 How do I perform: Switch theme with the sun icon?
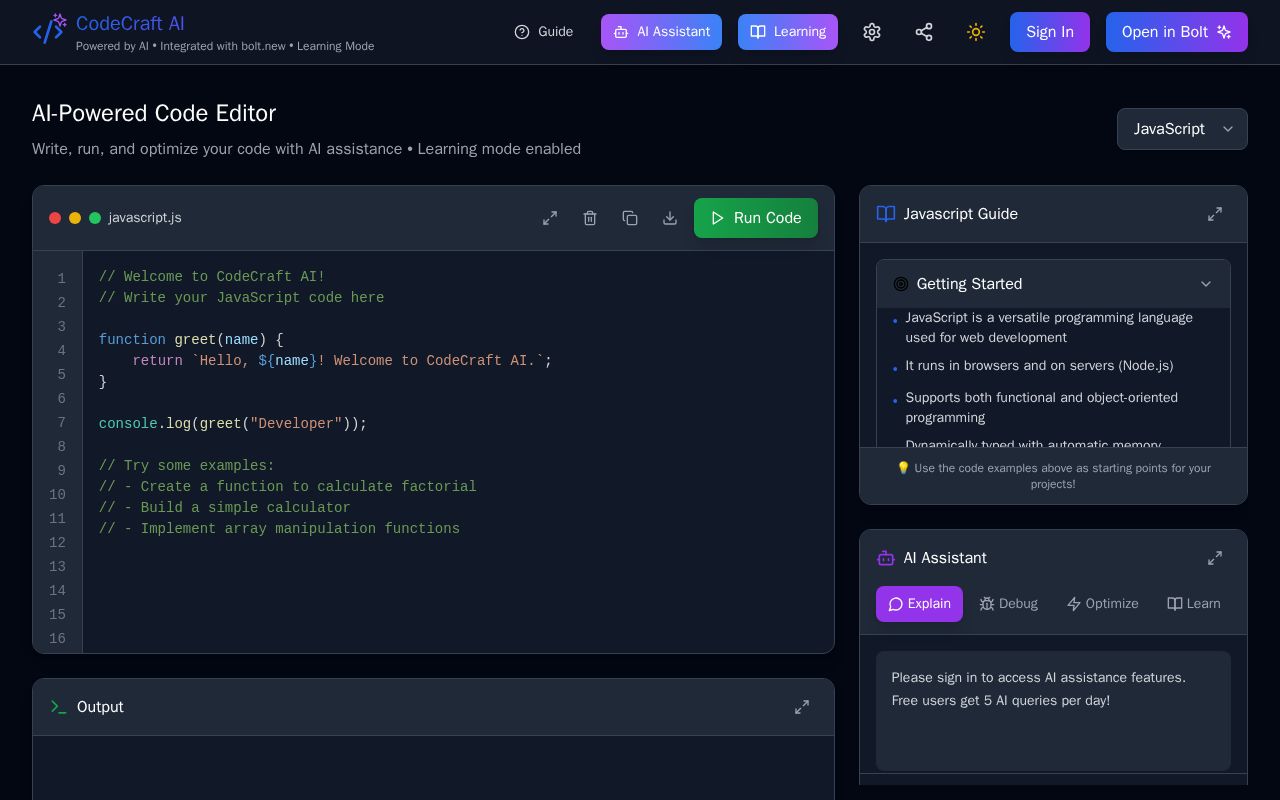tap(976, 32)
